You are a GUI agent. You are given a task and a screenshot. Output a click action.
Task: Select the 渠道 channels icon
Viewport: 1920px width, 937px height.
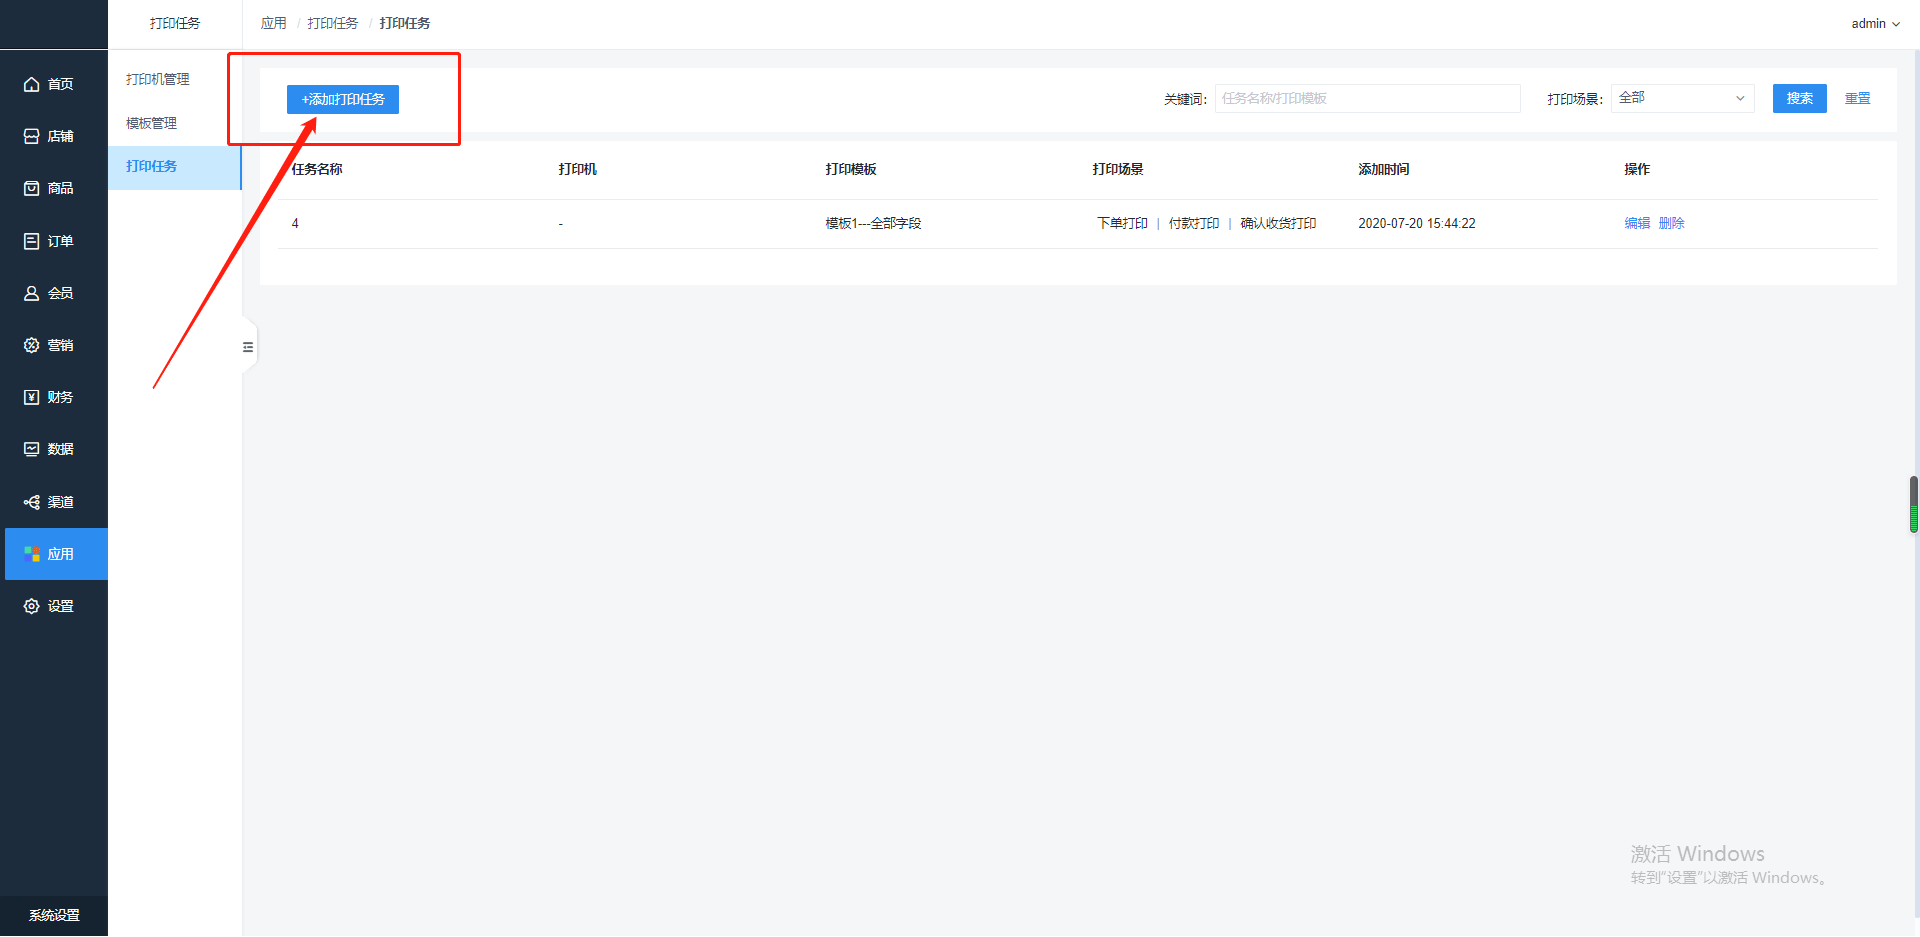point(32,502)
